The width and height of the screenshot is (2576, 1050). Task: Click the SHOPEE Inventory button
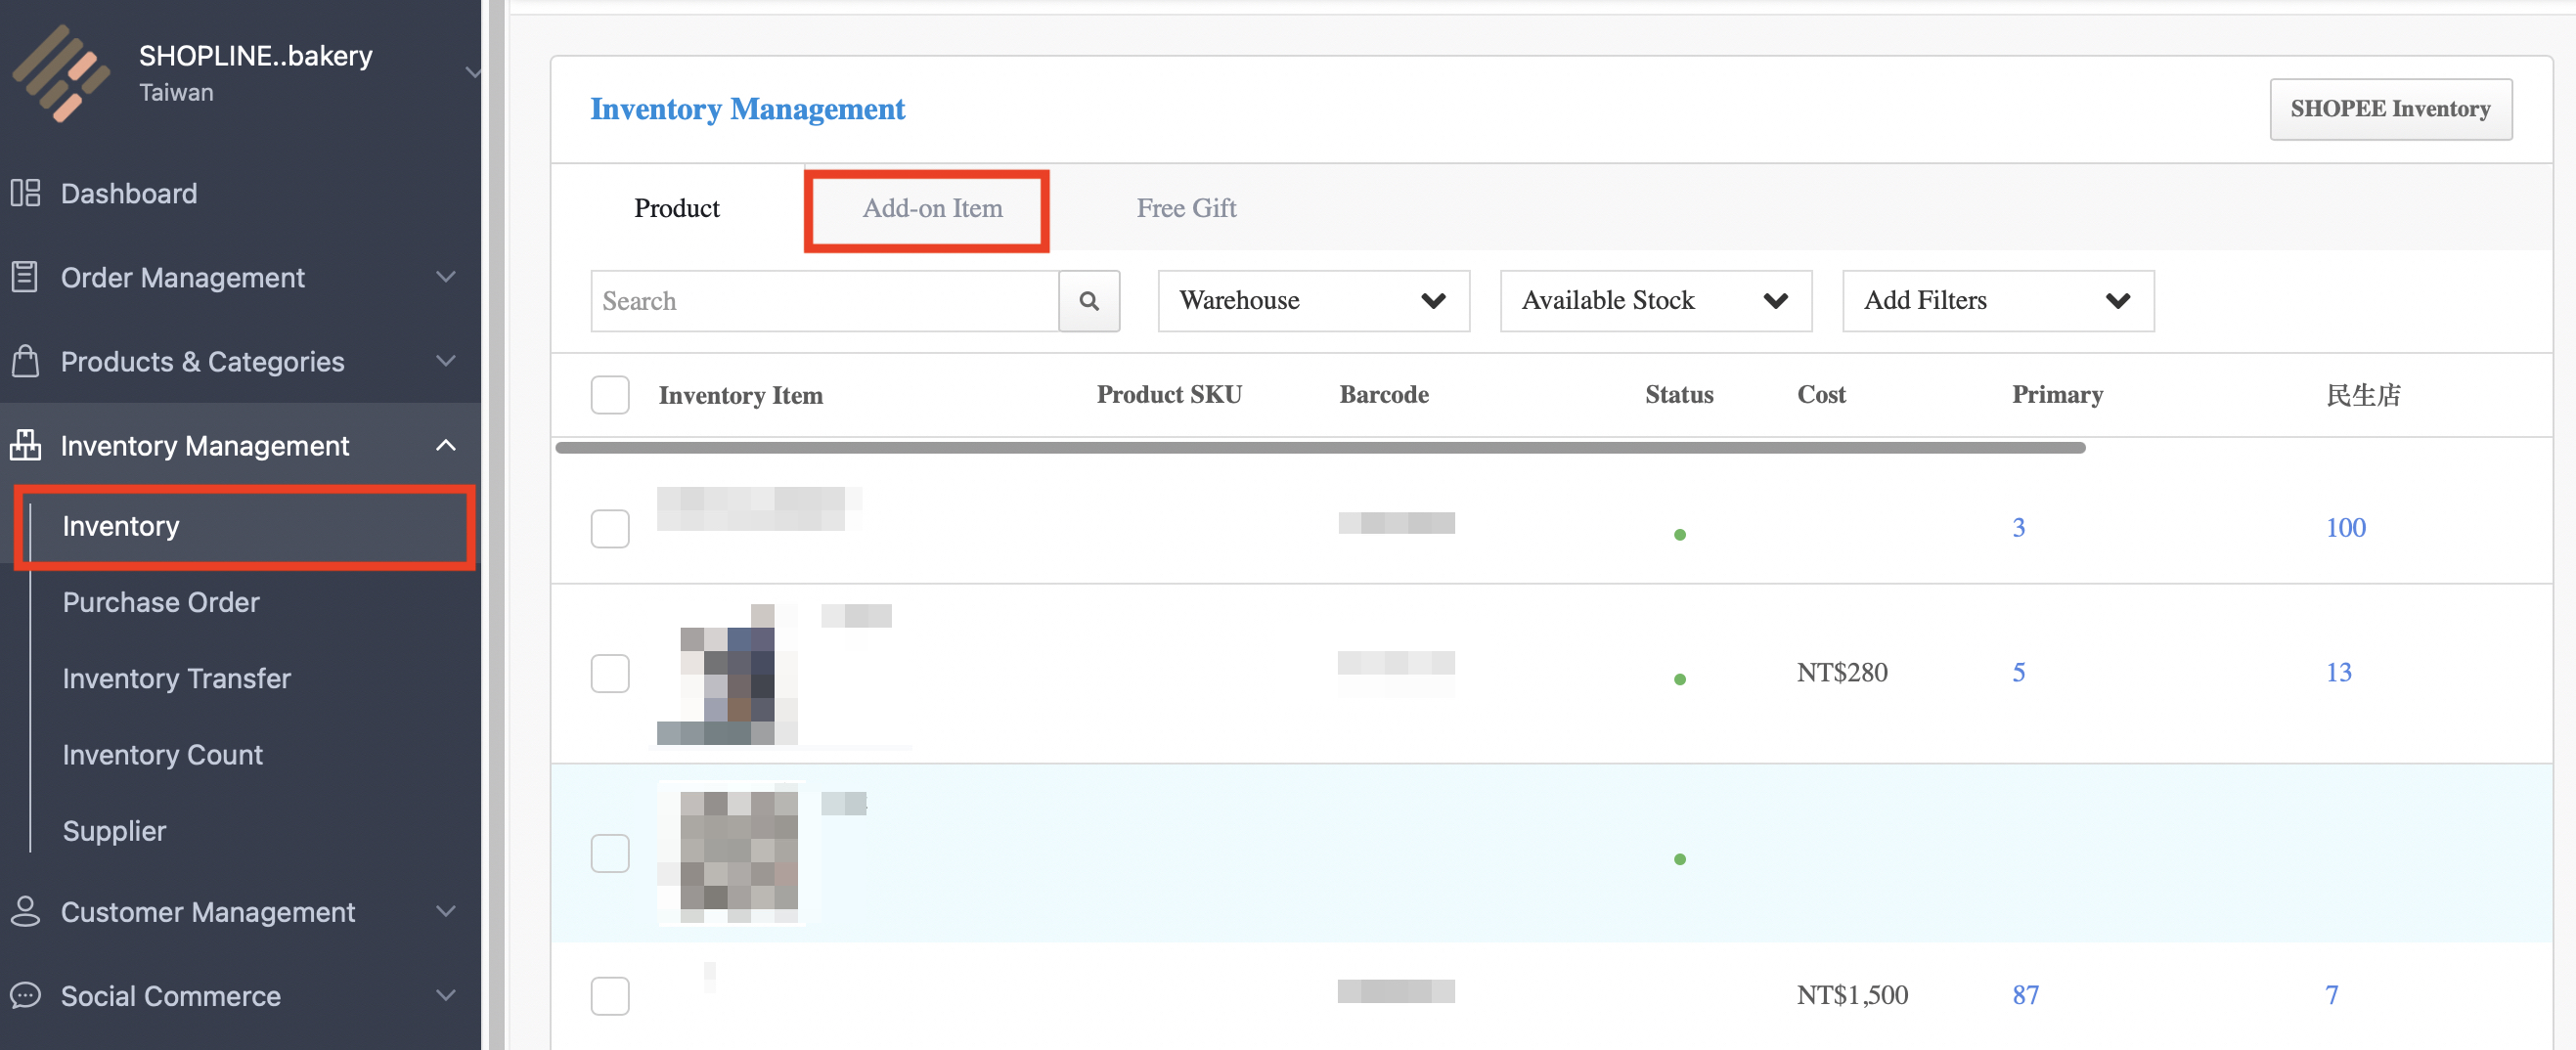pyautogui.click(x=2390, y=109)
